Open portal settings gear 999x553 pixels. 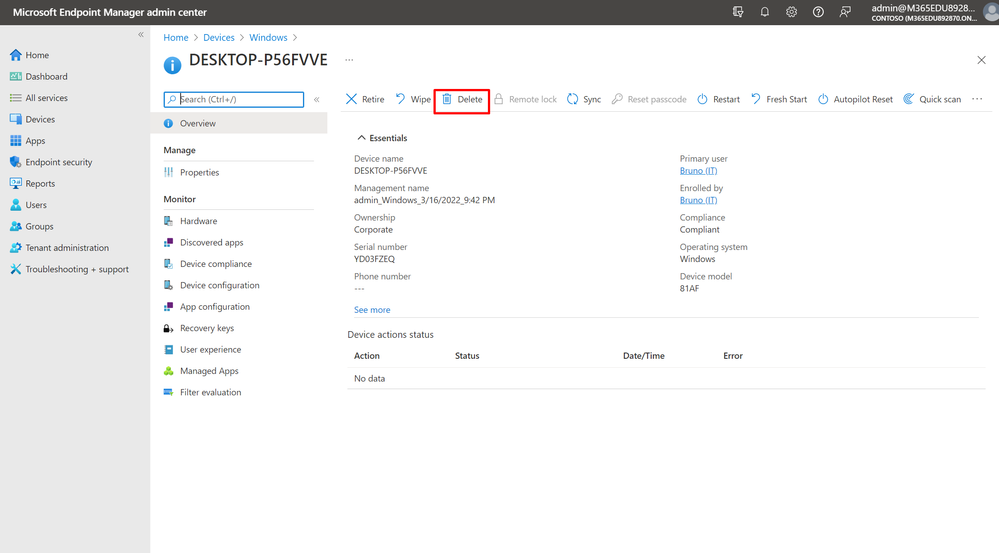[791, 12]
